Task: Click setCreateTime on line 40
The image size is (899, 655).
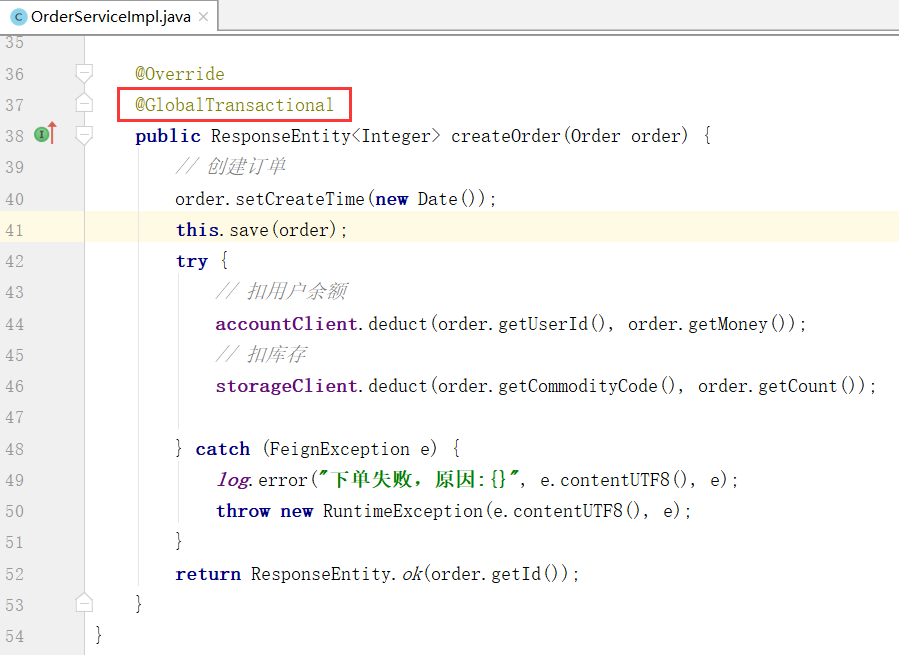Action: tap(300, 199)
